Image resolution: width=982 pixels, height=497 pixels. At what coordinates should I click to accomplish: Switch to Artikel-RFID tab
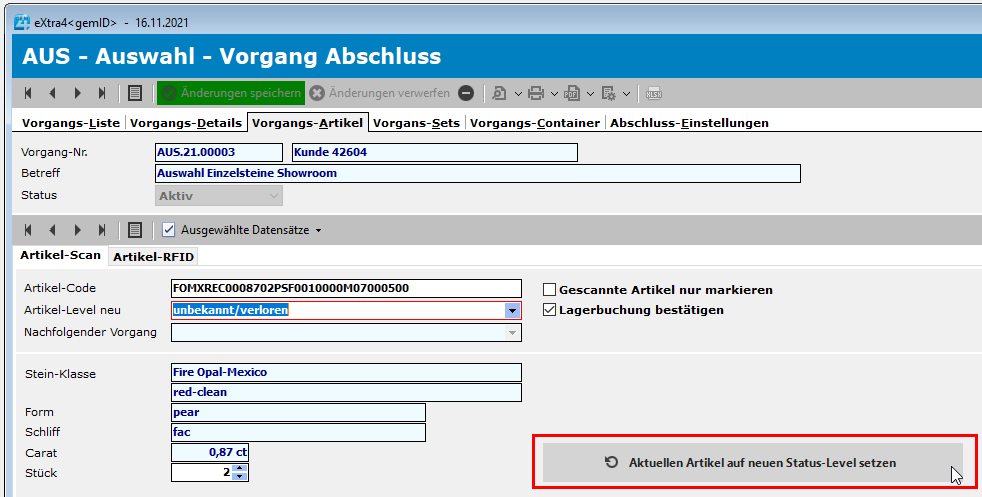(x=153, y=257)
